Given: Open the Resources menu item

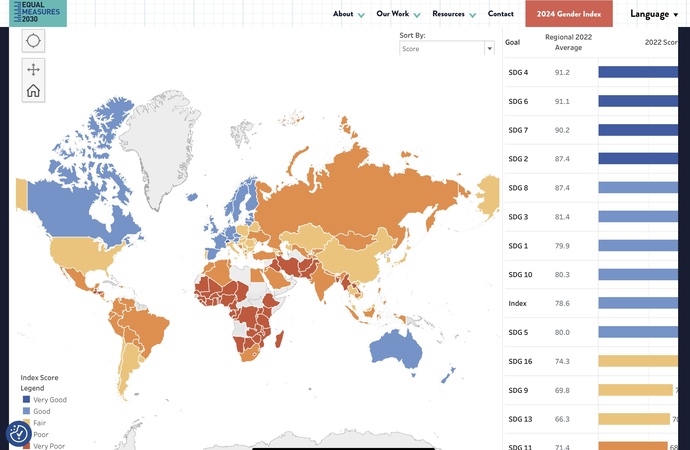Looking at the screenshot, I should pyautogui.click(x=448, y=14).
